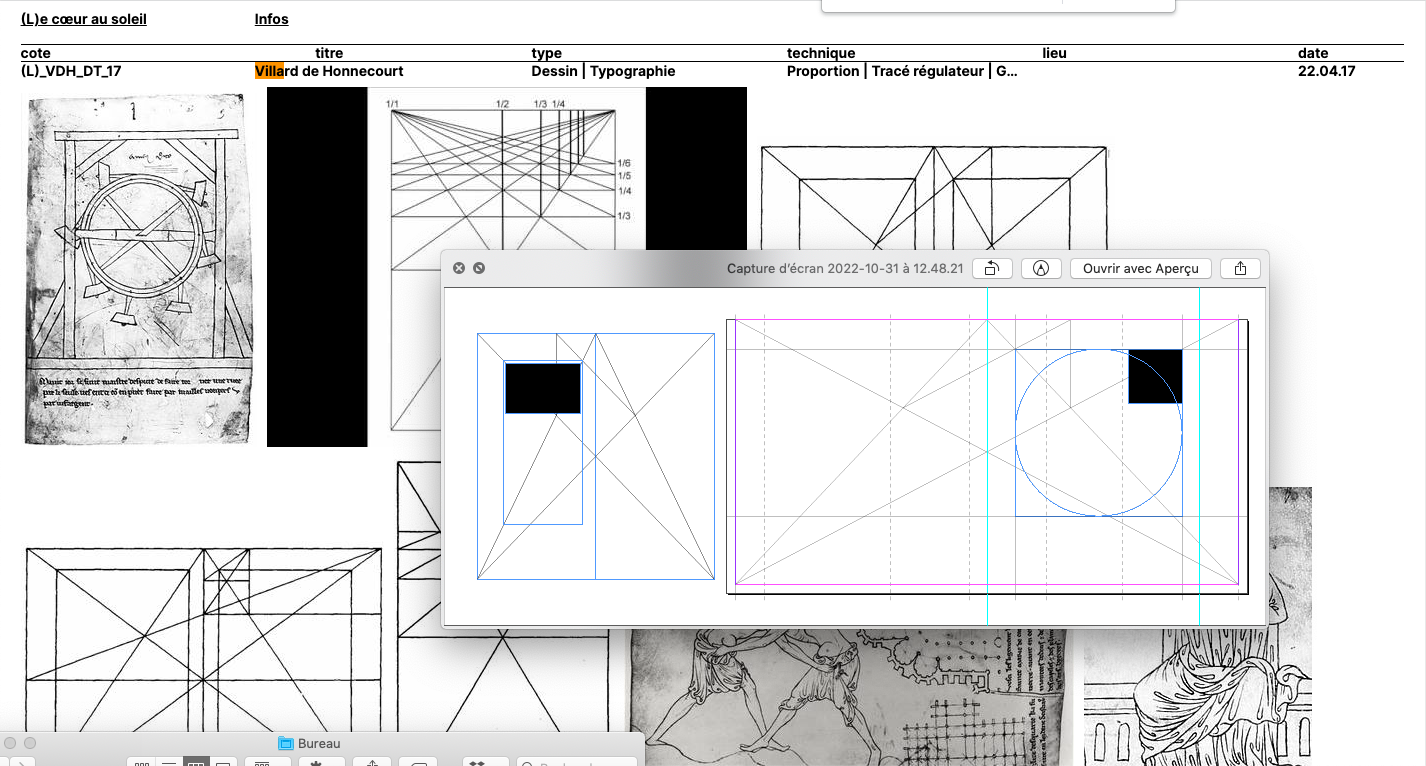Click share icon in Quick Look window

[x=1240, y=269]
